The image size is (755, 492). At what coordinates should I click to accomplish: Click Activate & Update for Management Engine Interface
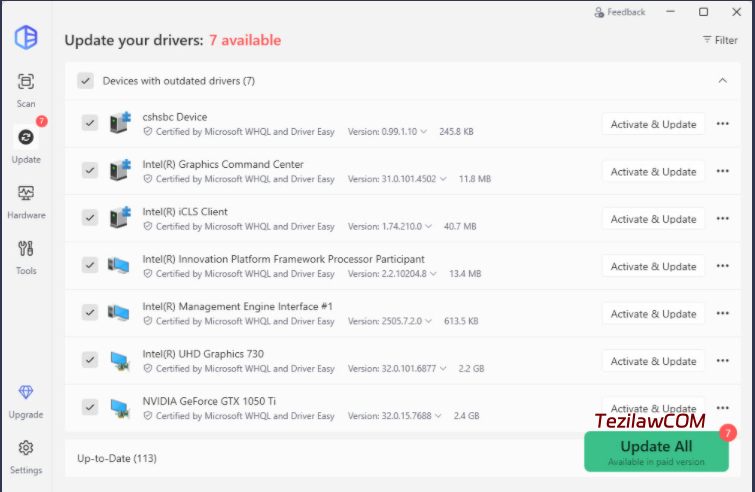click(x=653, y=314)
